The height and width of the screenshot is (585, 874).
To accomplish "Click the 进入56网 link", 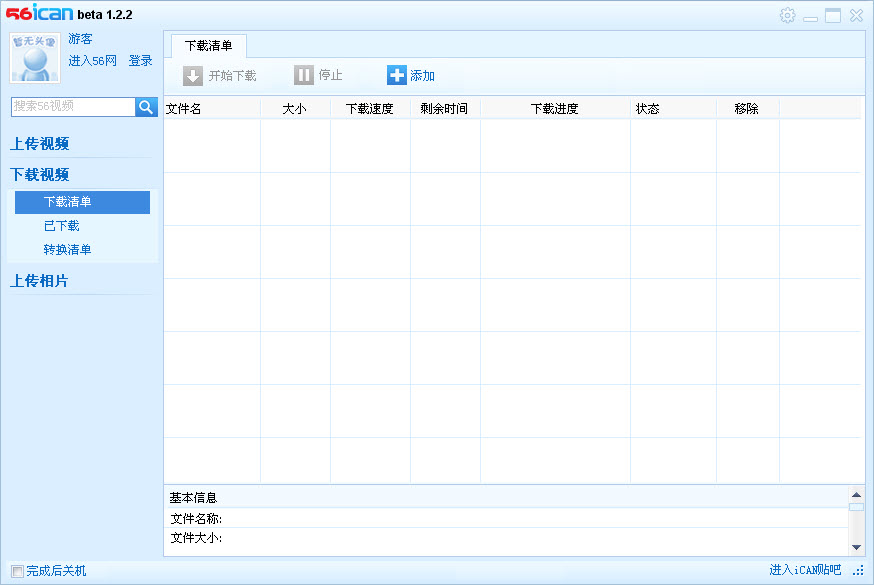I will (93, 61).
